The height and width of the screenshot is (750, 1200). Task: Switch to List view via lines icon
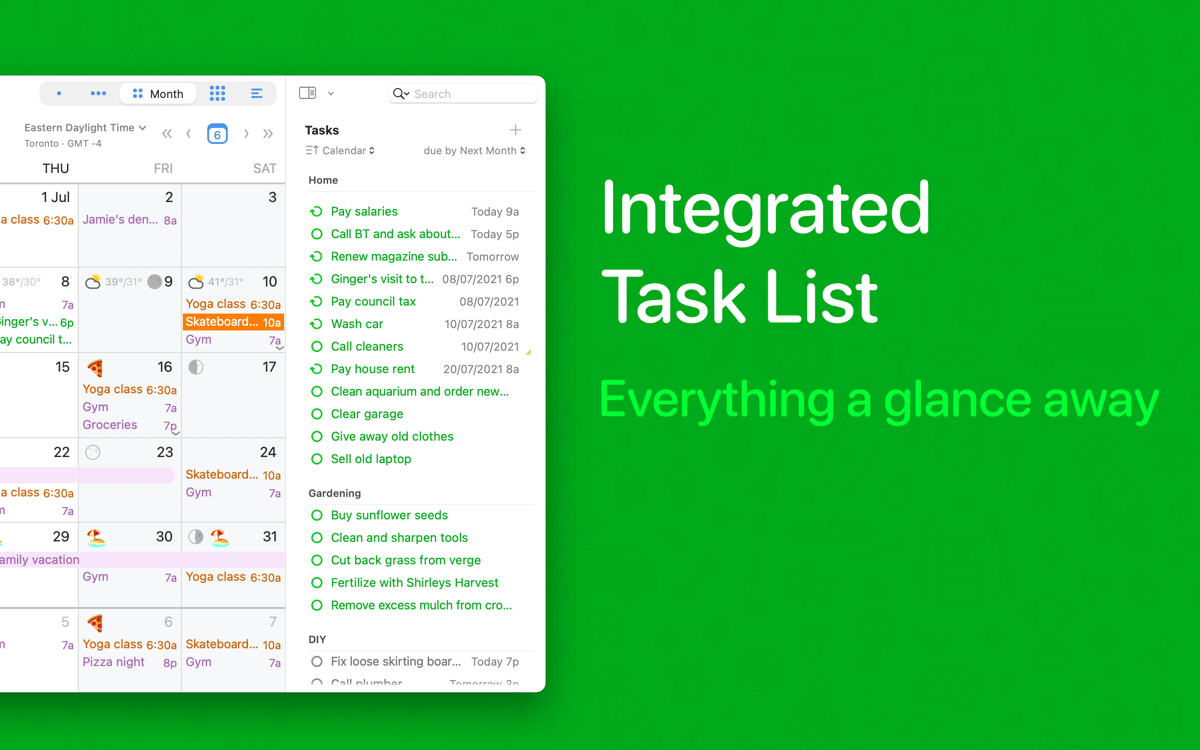coord(257,93)
